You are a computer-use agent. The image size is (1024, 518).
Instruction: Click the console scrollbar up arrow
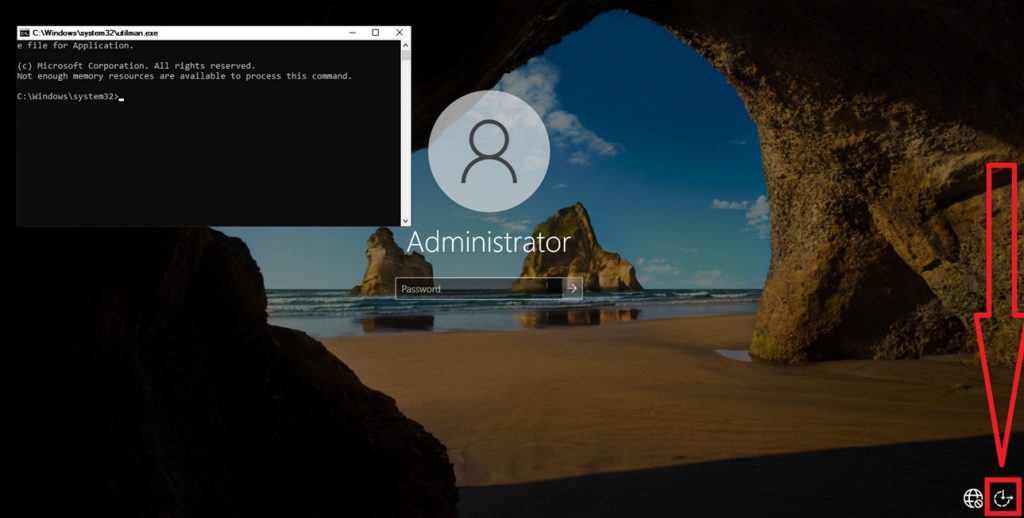coord(405,45)
